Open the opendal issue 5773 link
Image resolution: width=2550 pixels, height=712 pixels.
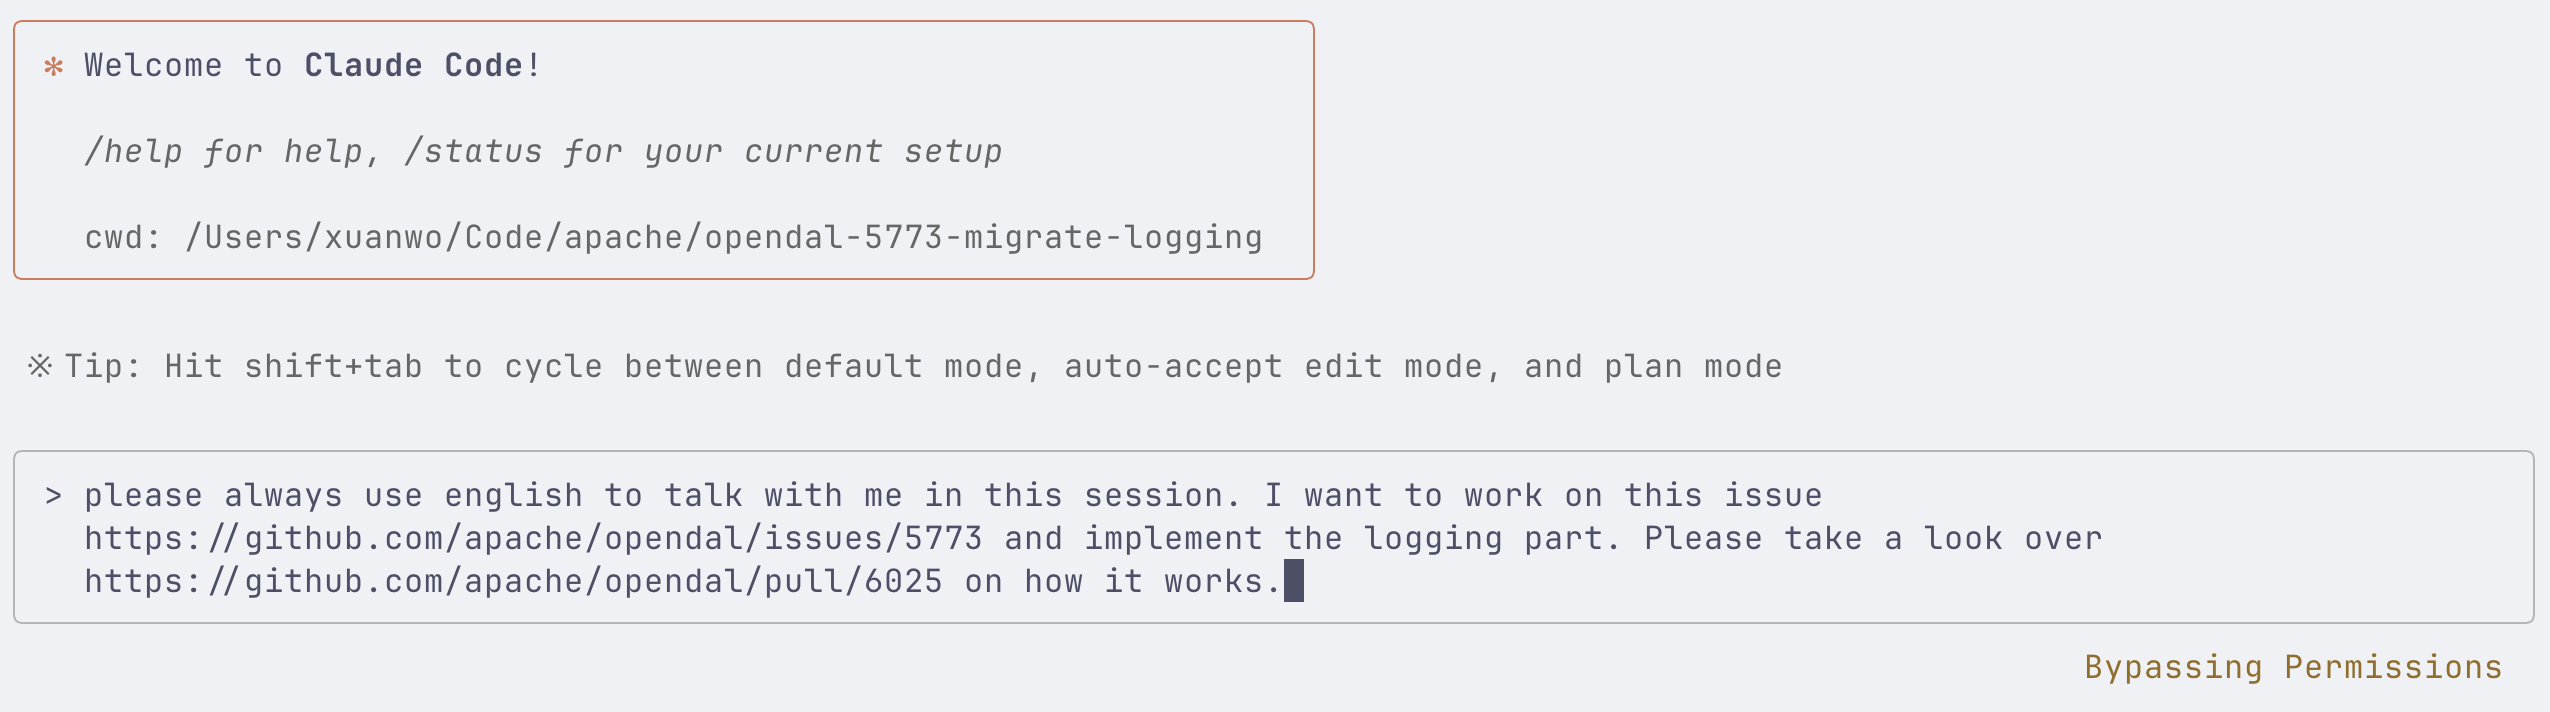[534, 539]
